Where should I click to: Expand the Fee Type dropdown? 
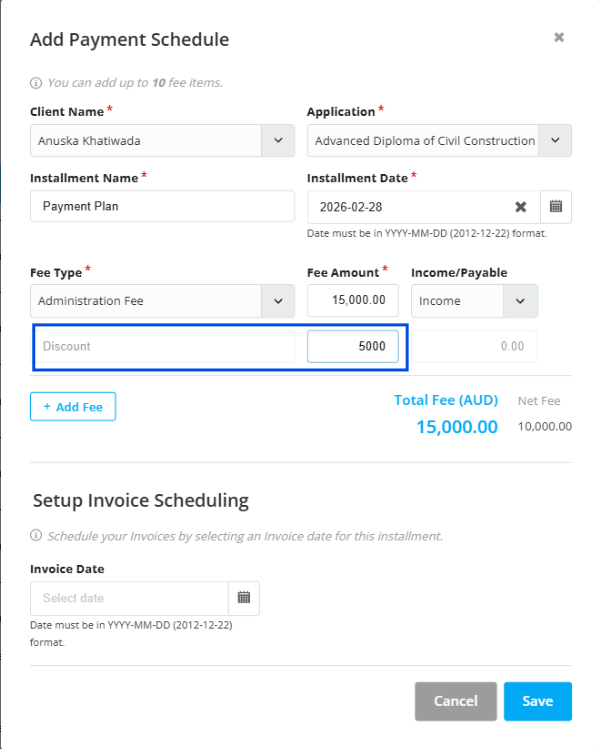point(278,301)
